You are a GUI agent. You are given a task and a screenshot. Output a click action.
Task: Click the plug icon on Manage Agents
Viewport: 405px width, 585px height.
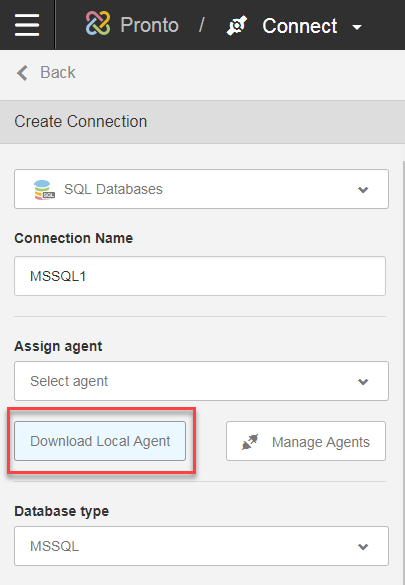(250, 442)
